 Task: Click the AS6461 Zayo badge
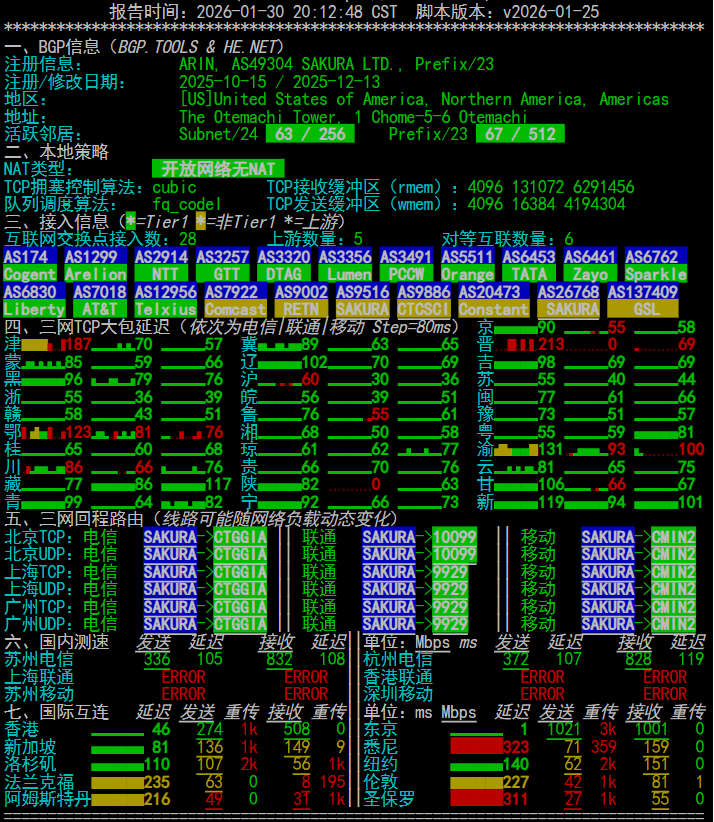[x=590, y=265]
